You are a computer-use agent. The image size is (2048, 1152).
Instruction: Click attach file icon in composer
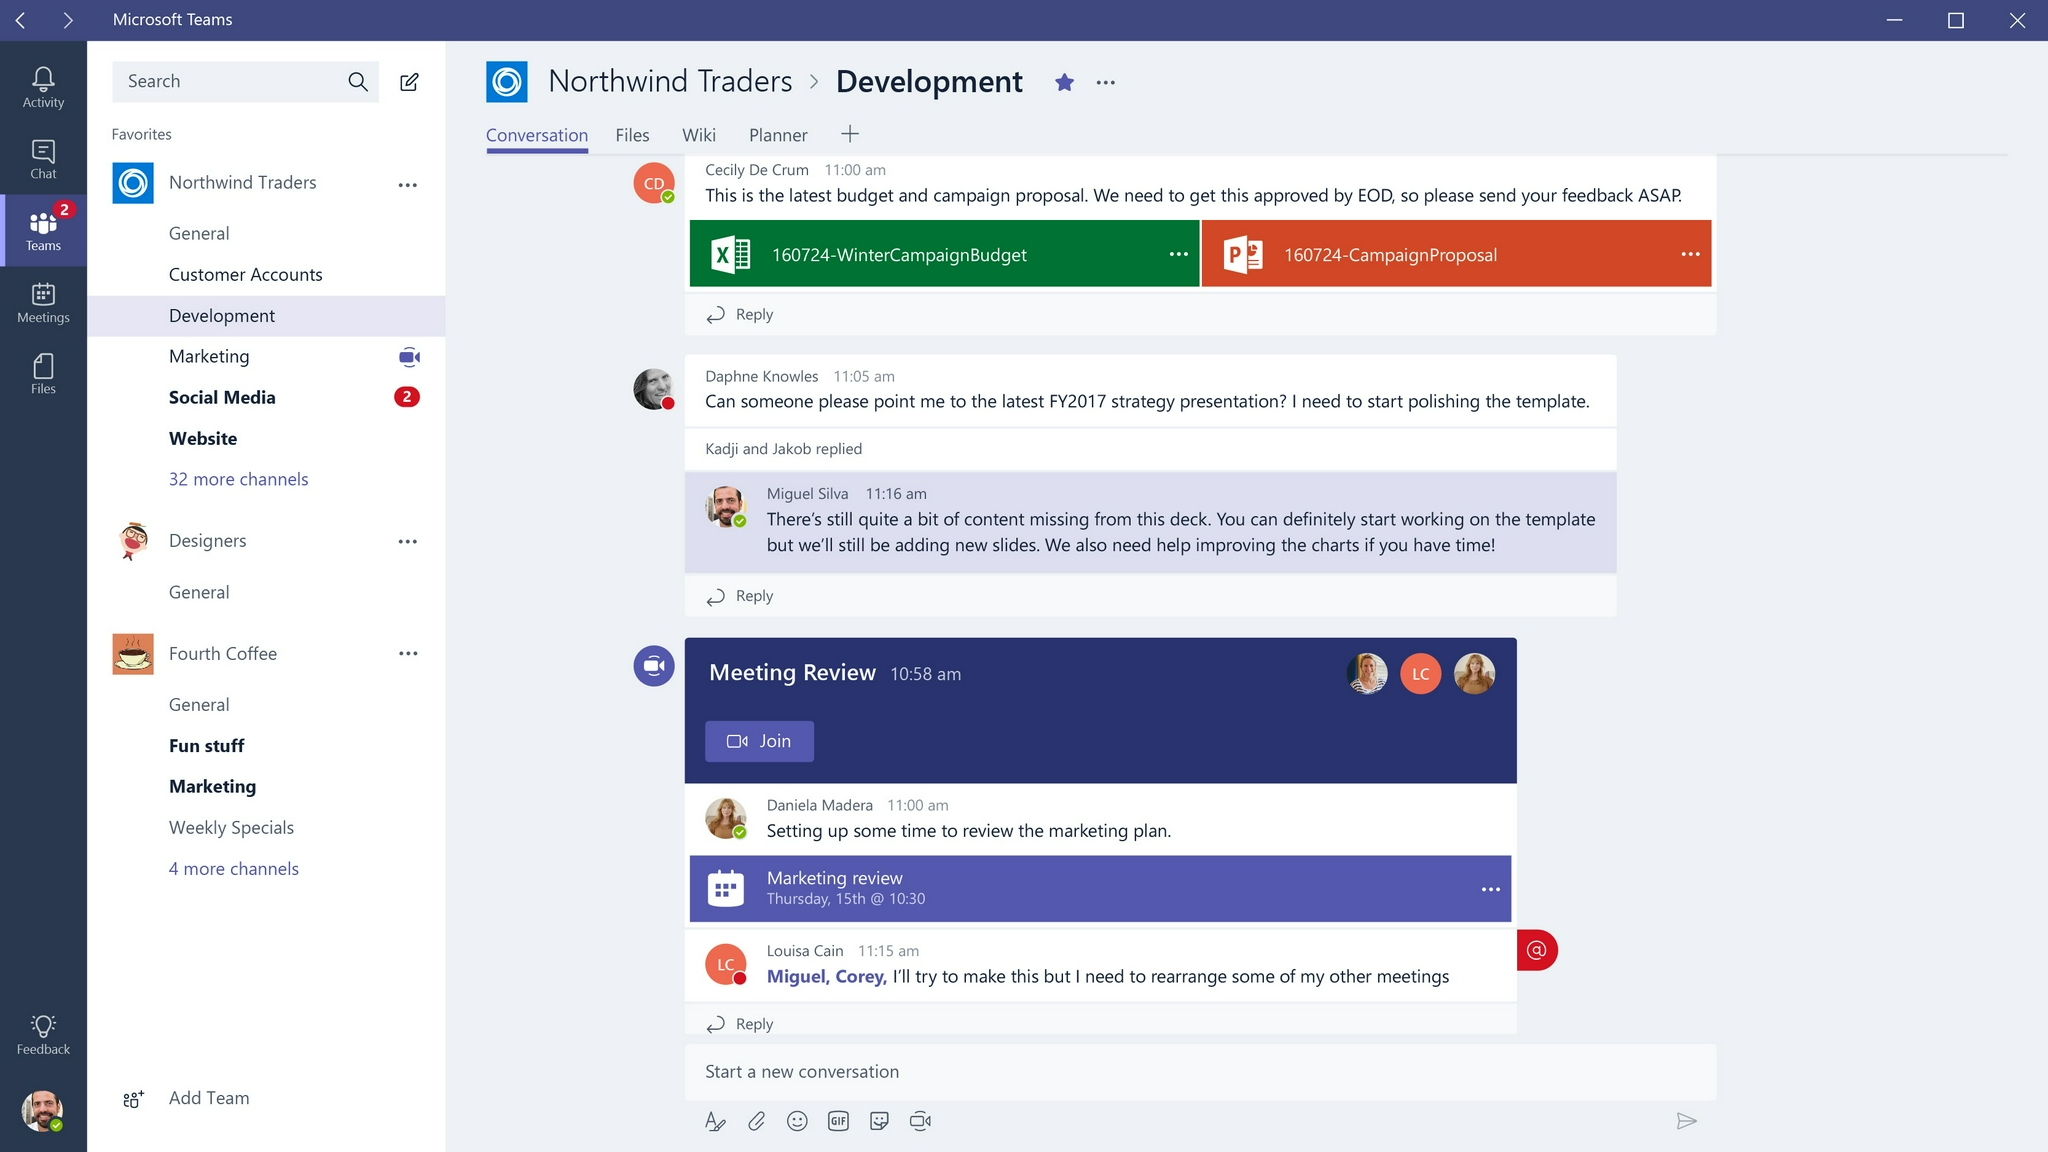(757, 1121)
